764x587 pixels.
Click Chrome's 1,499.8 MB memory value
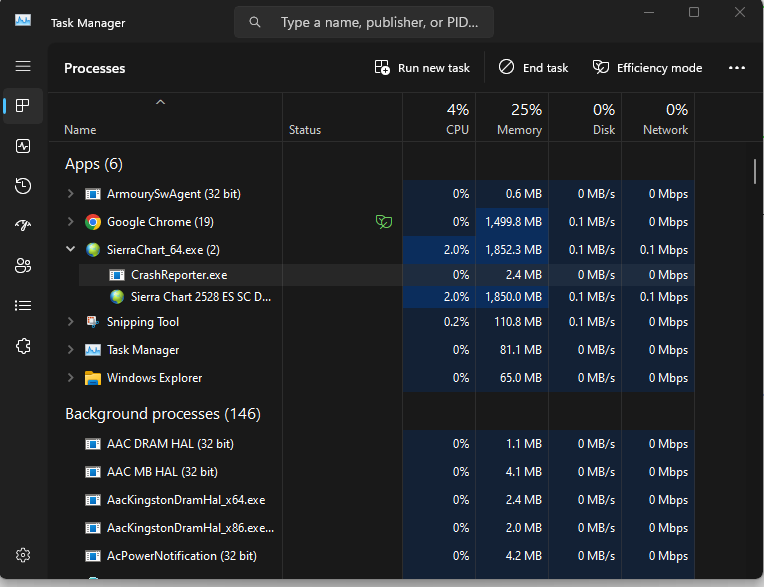pyautogui.click(x=513, y=222)
